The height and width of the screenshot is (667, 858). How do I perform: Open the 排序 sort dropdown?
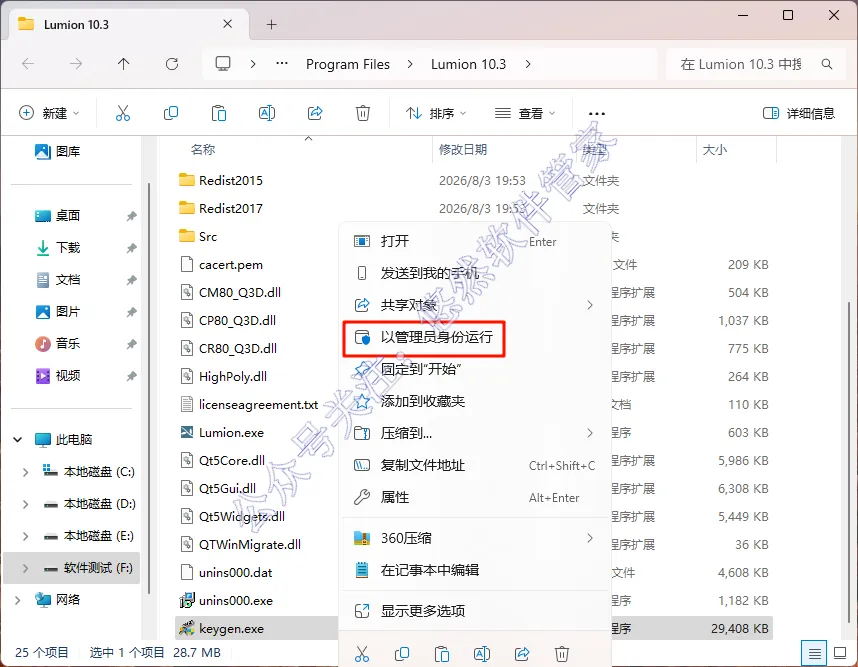click(436, 113)
